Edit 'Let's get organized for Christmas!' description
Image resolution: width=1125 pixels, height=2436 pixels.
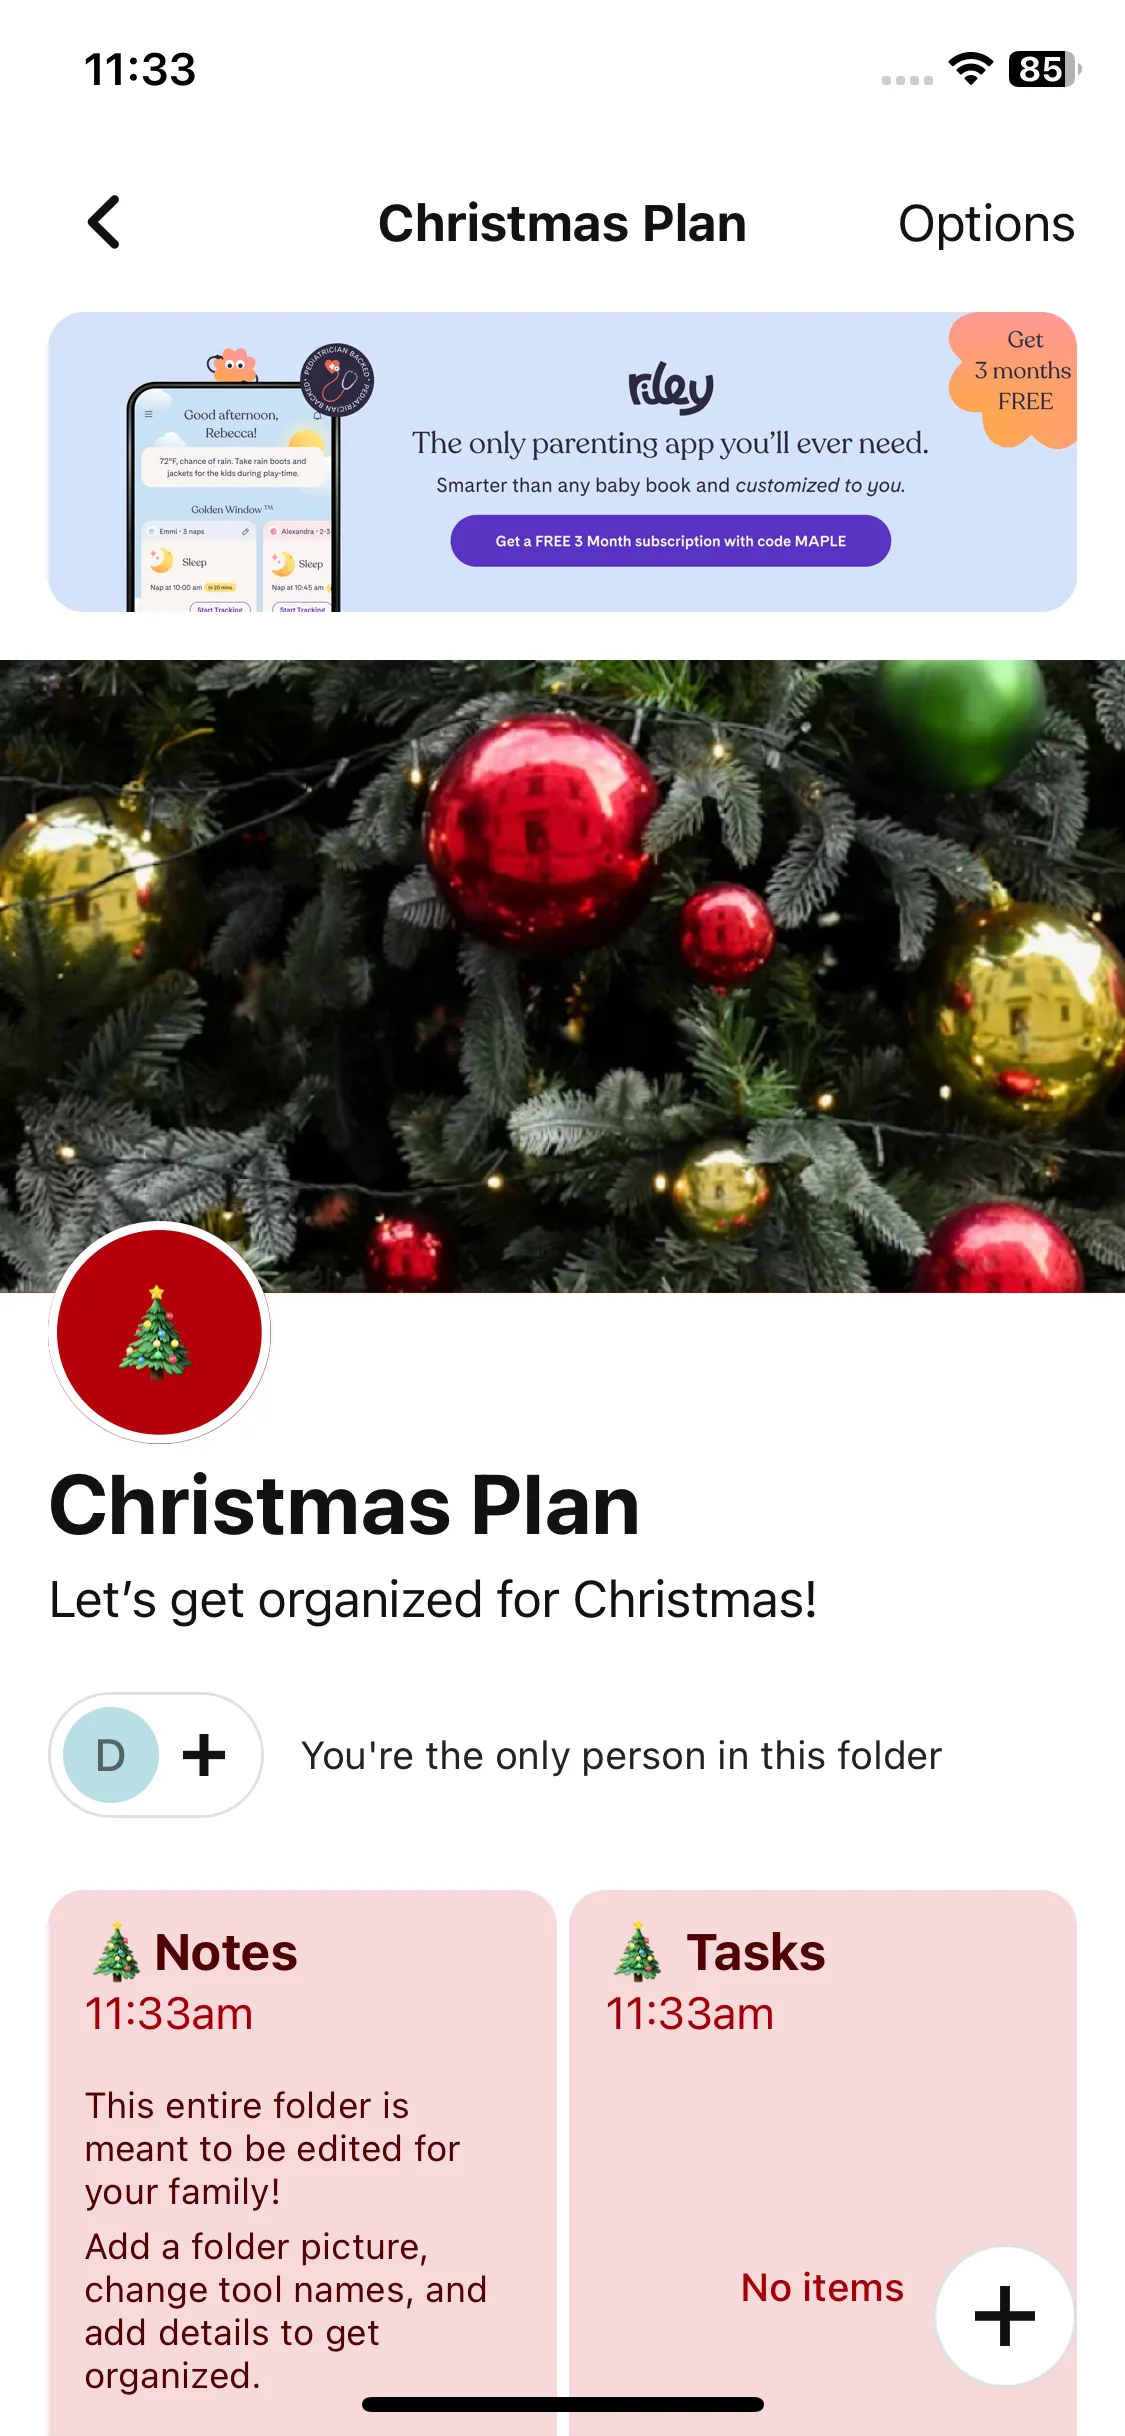pos(433,1600)
